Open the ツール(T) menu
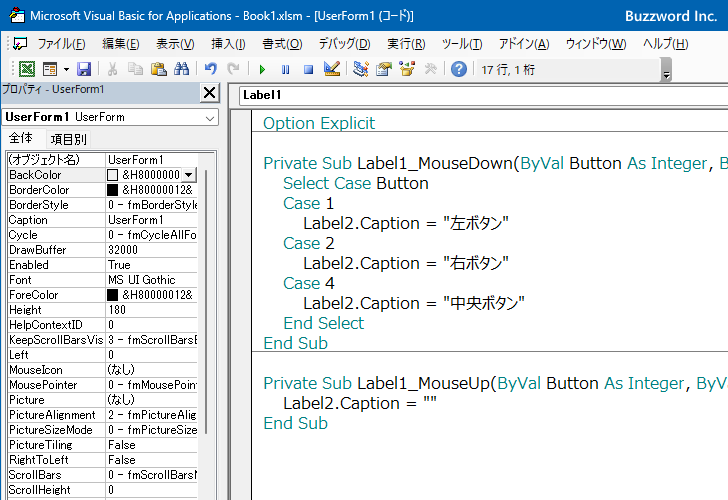This screenshot has width=728, height=500. point(462,44)
